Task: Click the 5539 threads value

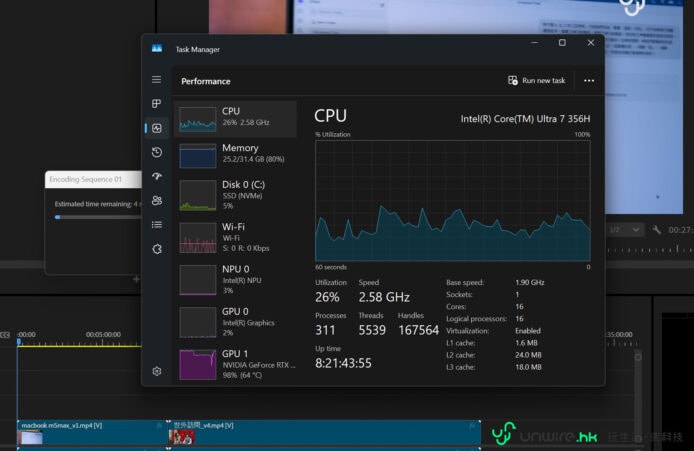Action: tap(372, 330)
